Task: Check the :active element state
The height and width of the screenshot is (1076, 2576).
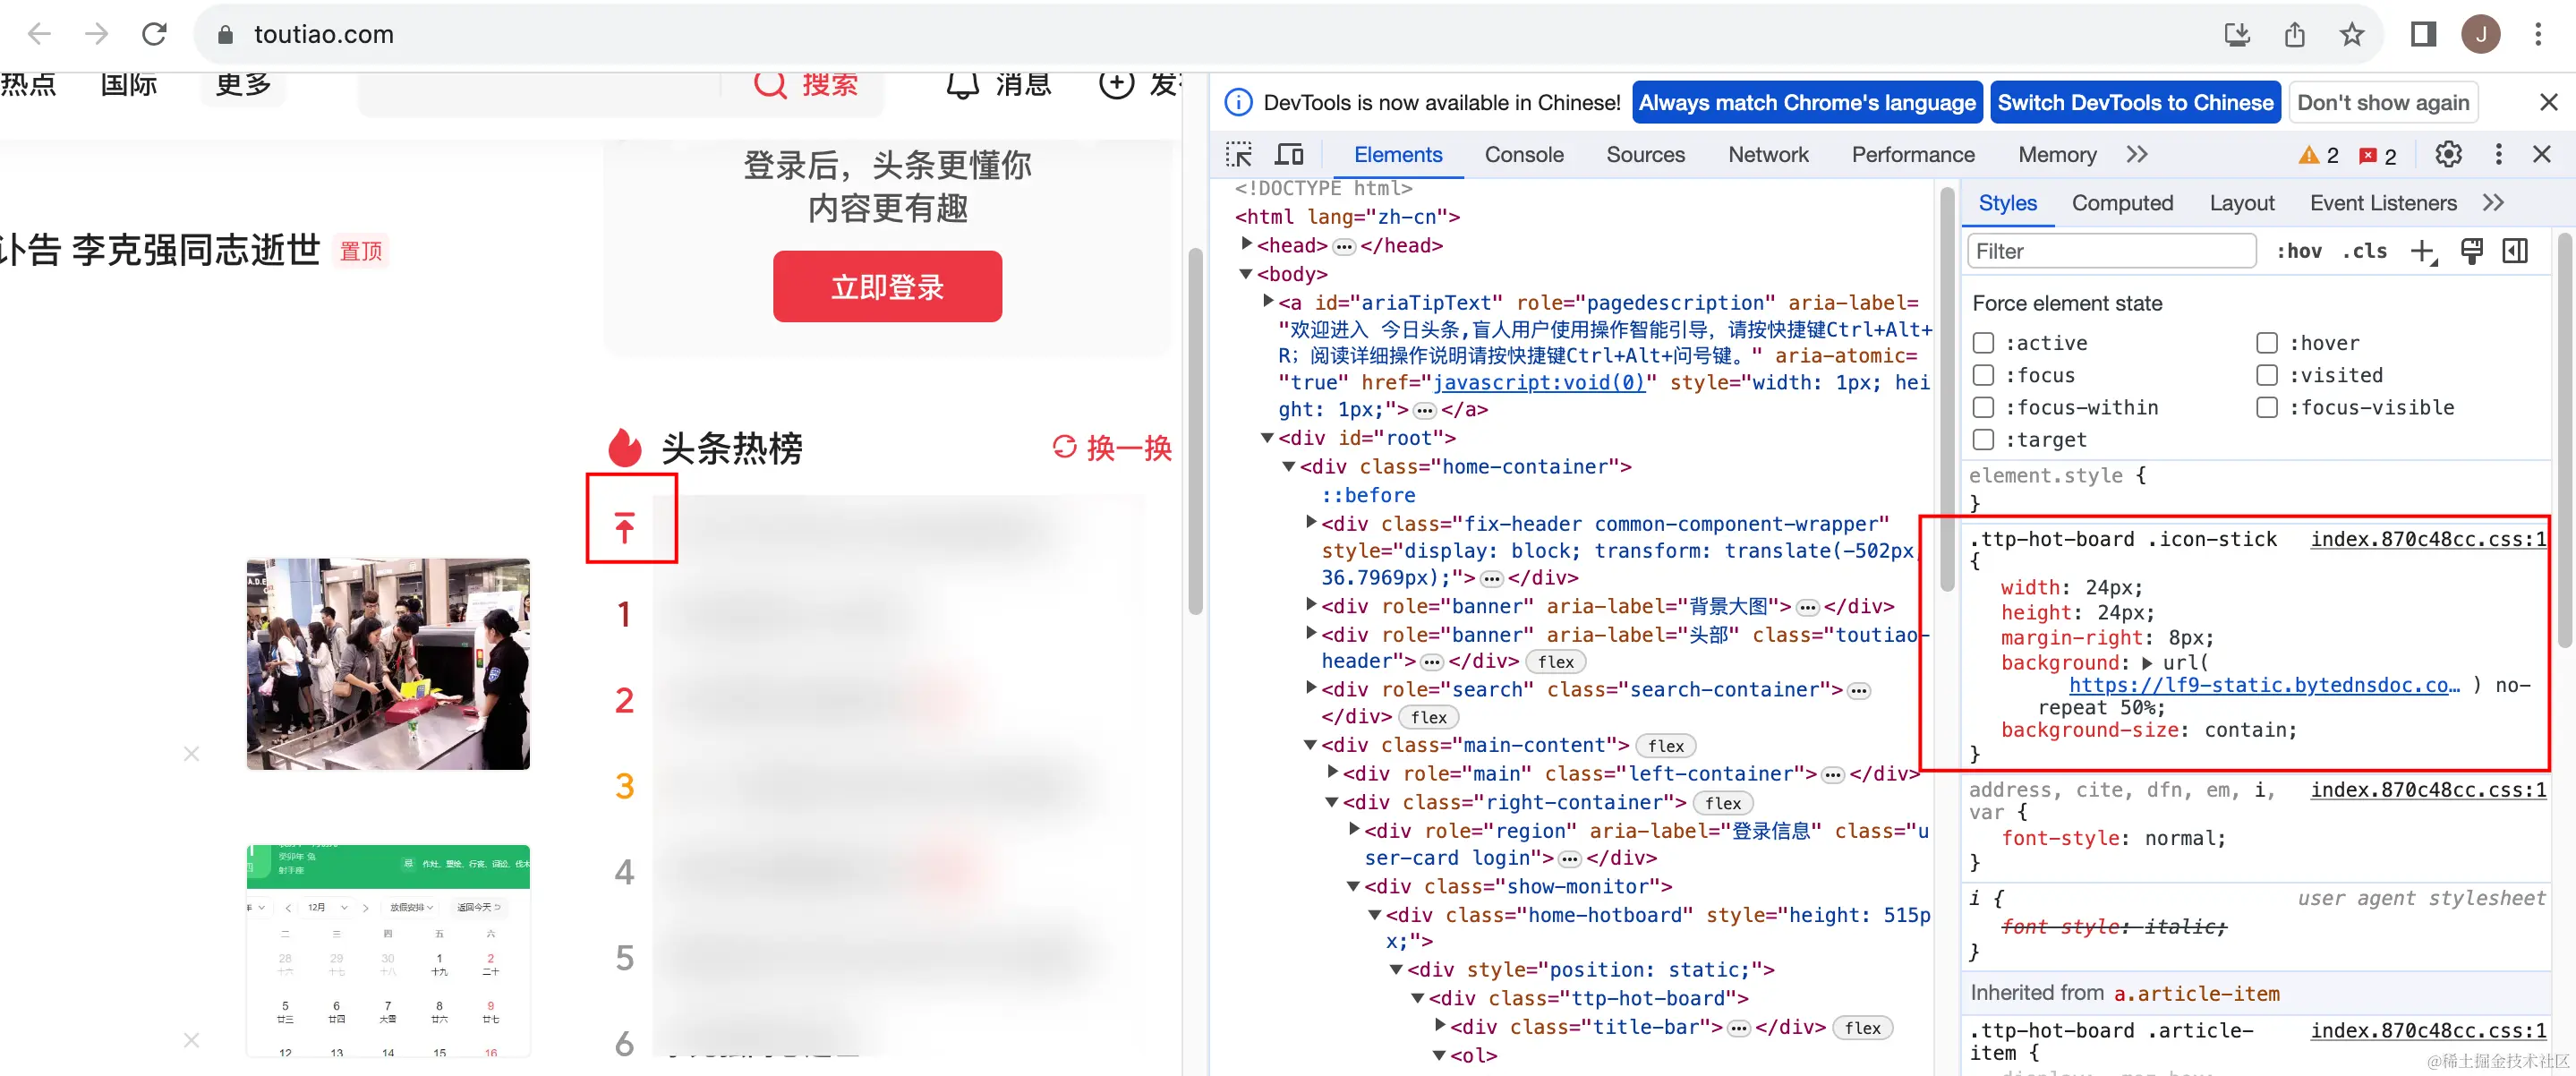Action: coord(1983,343)
